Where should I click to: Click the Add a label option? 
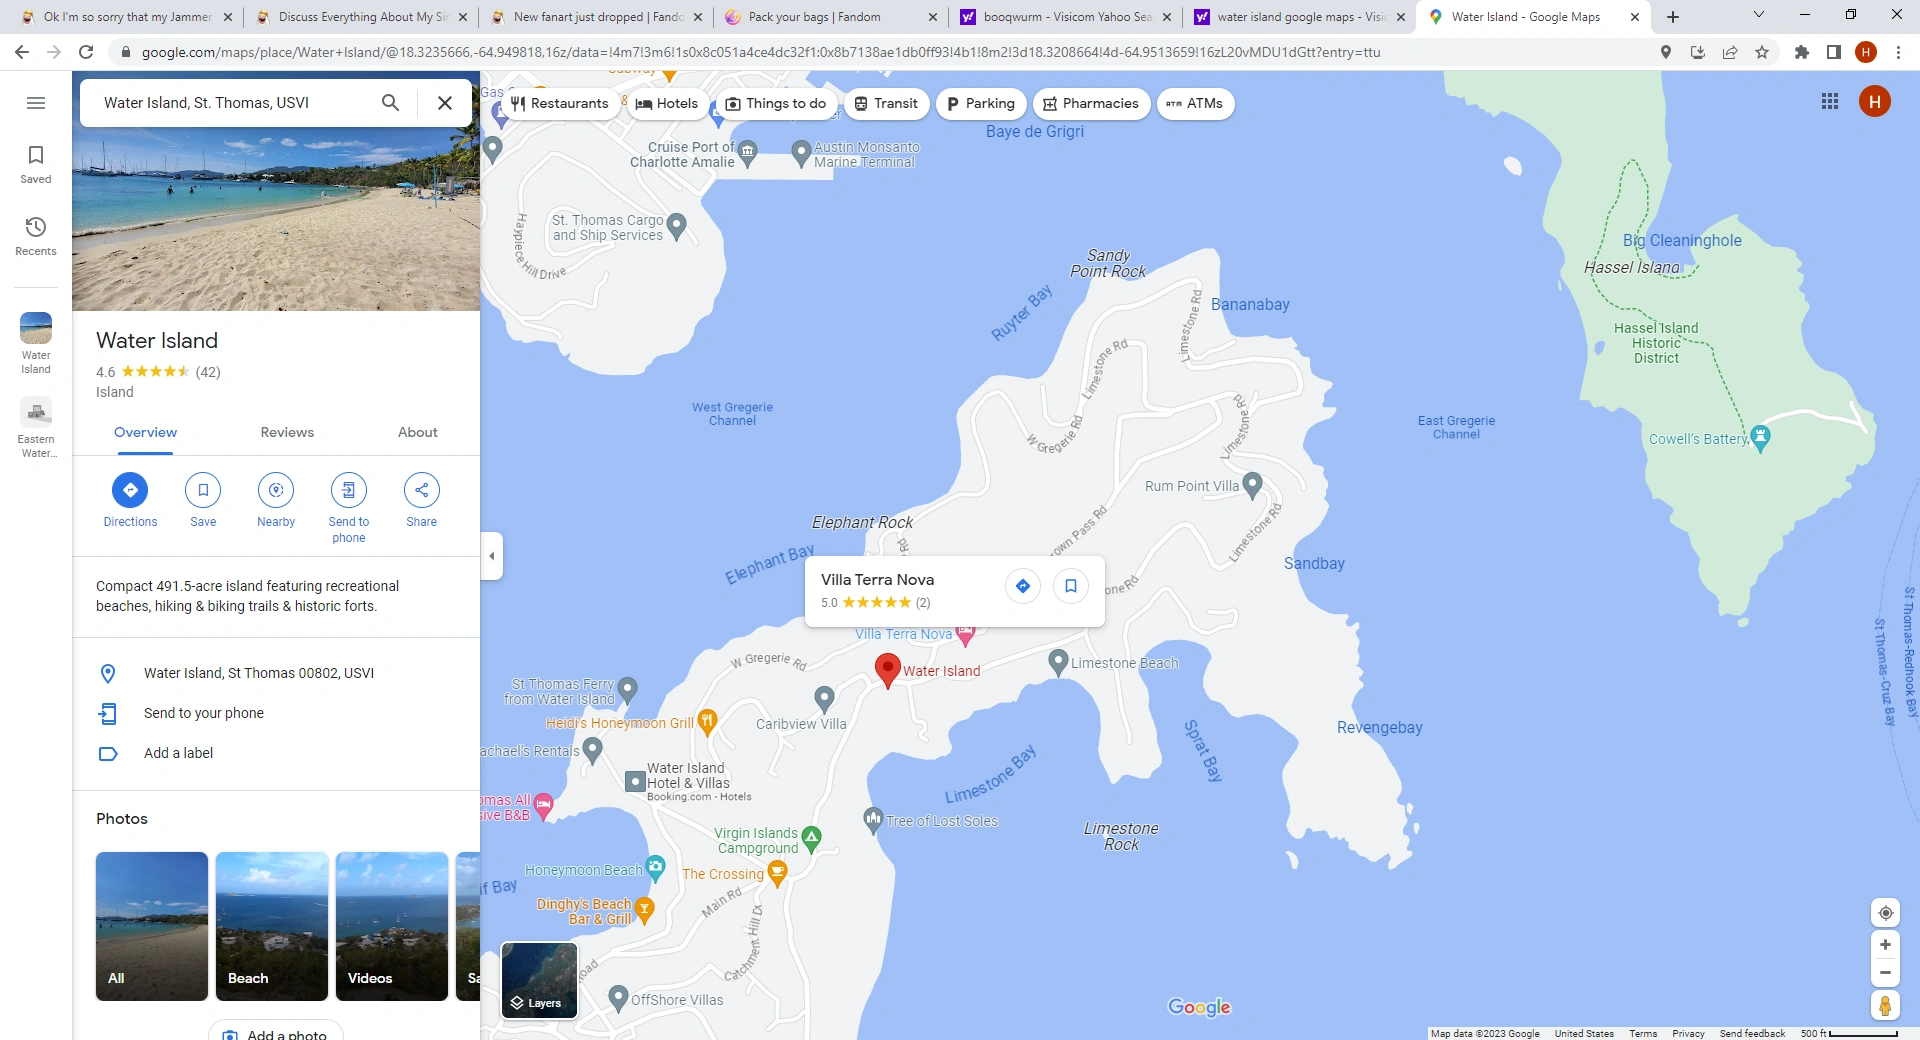point(179,753)
